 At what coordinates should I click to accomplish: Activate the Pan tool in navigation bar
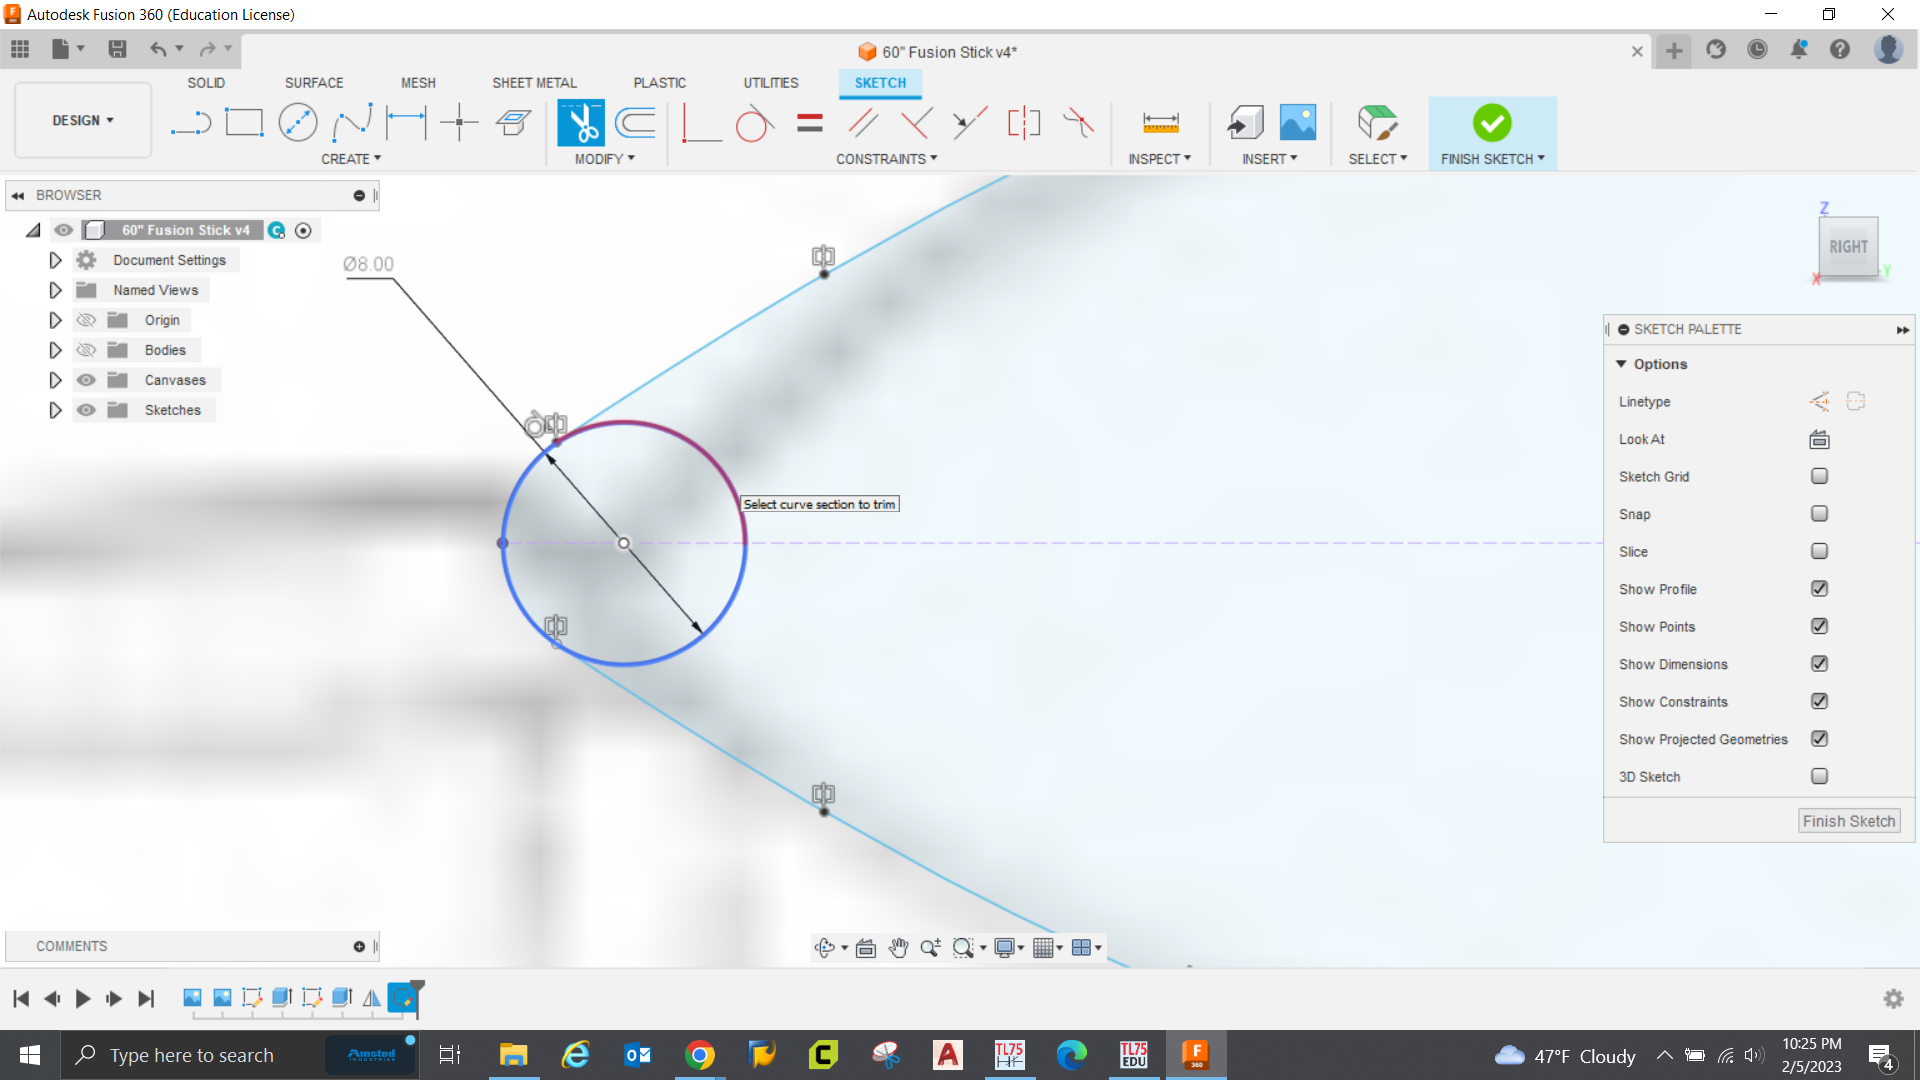pos(898,947)
